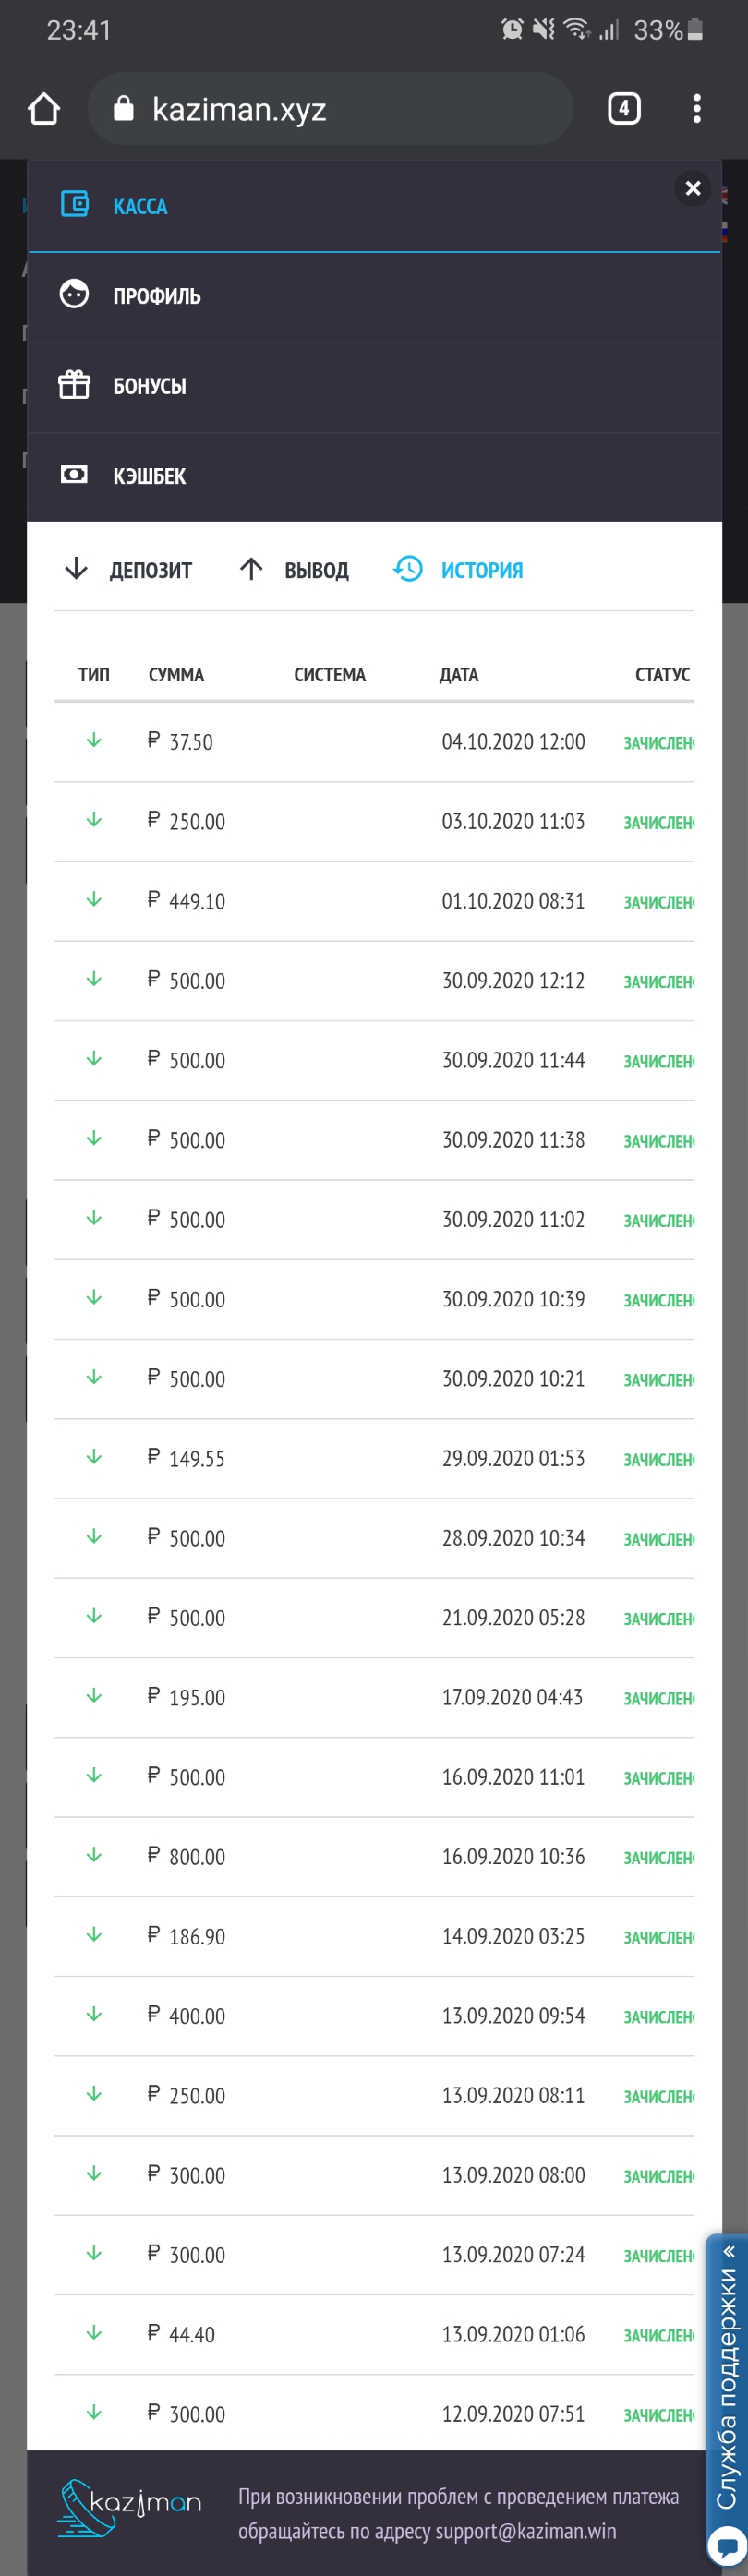This screenshot has height=2576, width=748.
Task: Click the Касса wallet icon
Action: click(75, 205)
